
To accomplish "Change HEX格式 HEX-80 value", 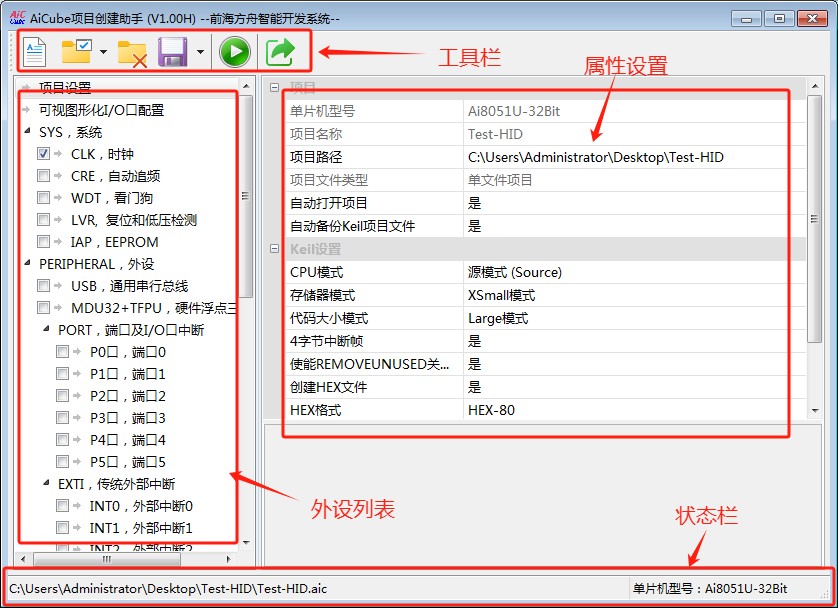I will pos(634,410).
